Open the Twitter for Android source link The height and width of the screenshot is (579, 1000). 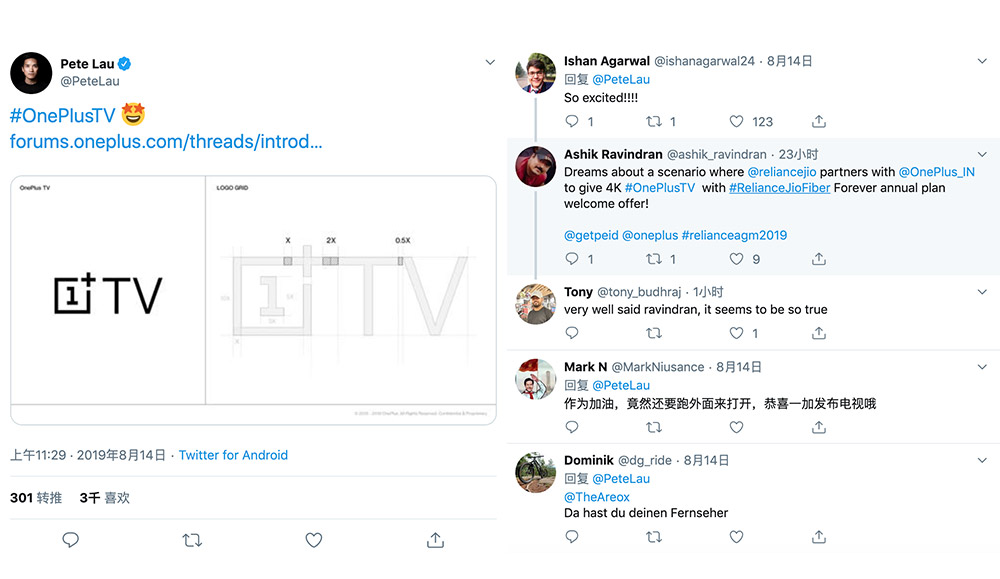(x=233, y=455)
